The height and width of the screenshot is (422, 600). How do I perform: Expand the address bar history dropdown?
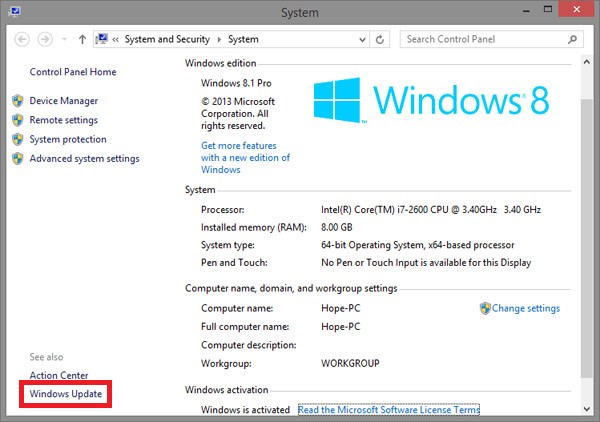pyautogui.click(x=362, y=39)
